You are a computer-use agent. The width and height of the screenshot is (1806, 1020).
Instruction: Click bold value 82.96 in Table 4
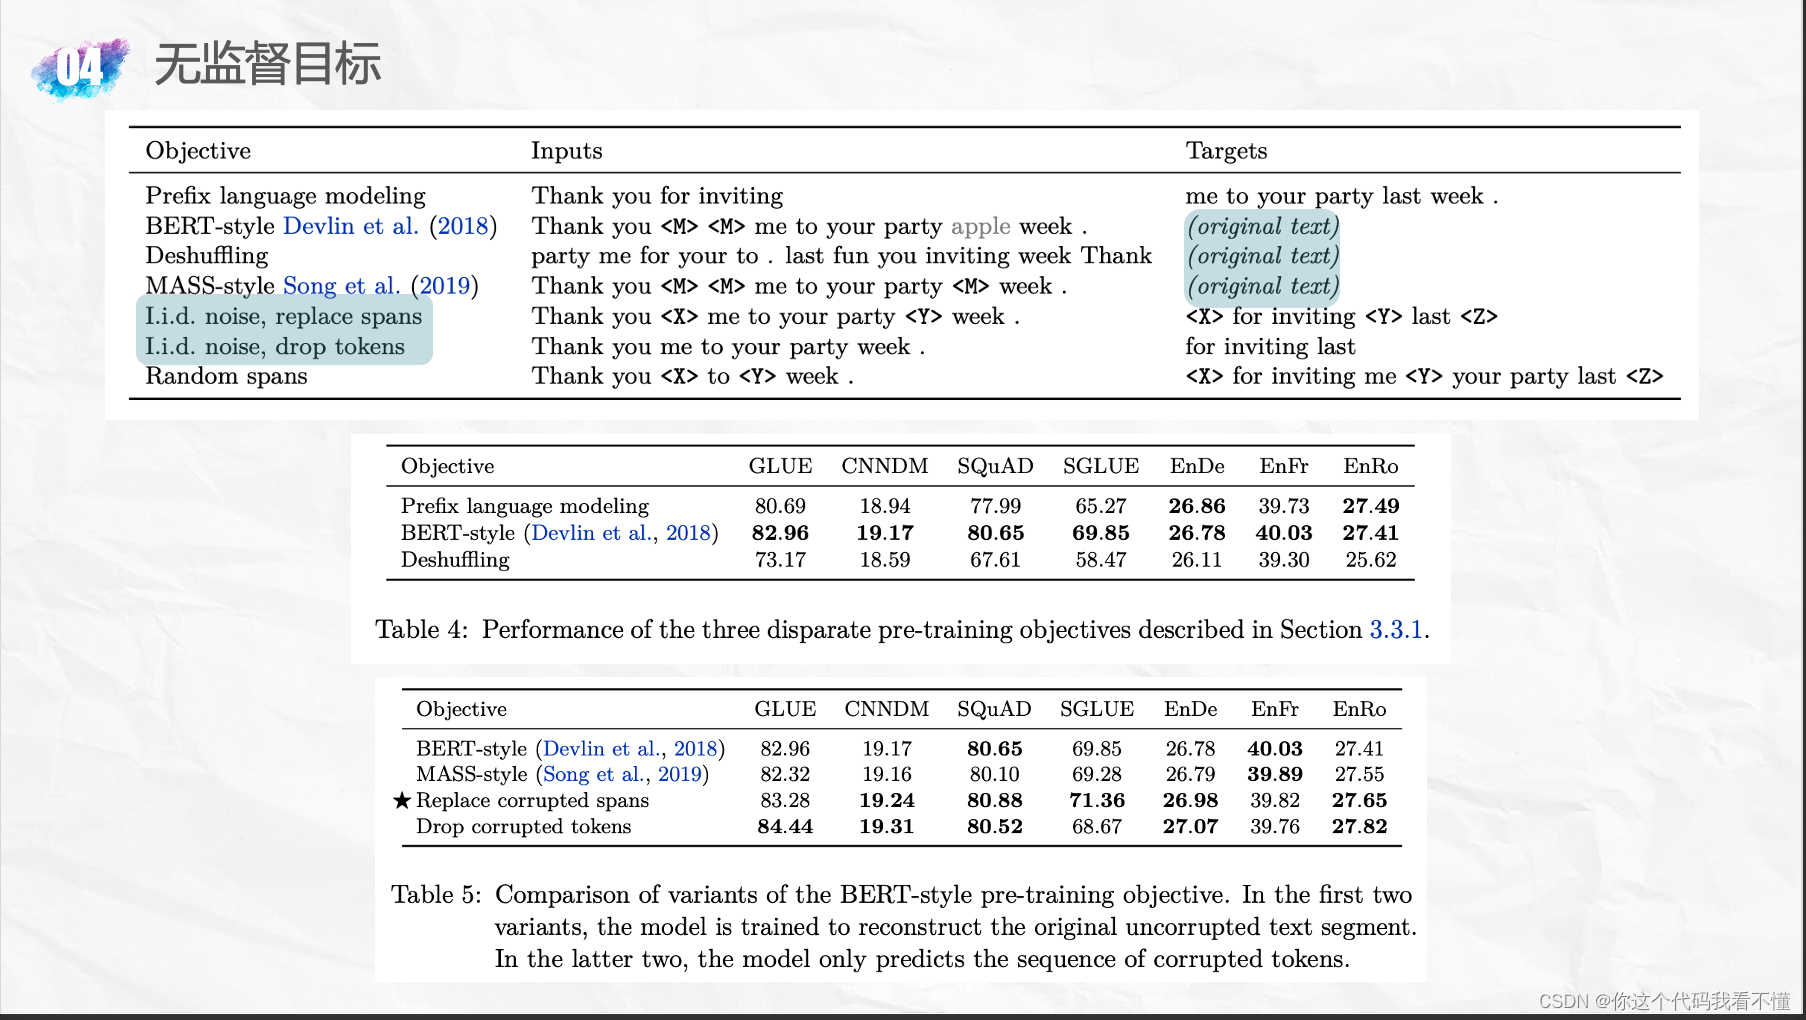pyautogui.click(x=780, y=533)
